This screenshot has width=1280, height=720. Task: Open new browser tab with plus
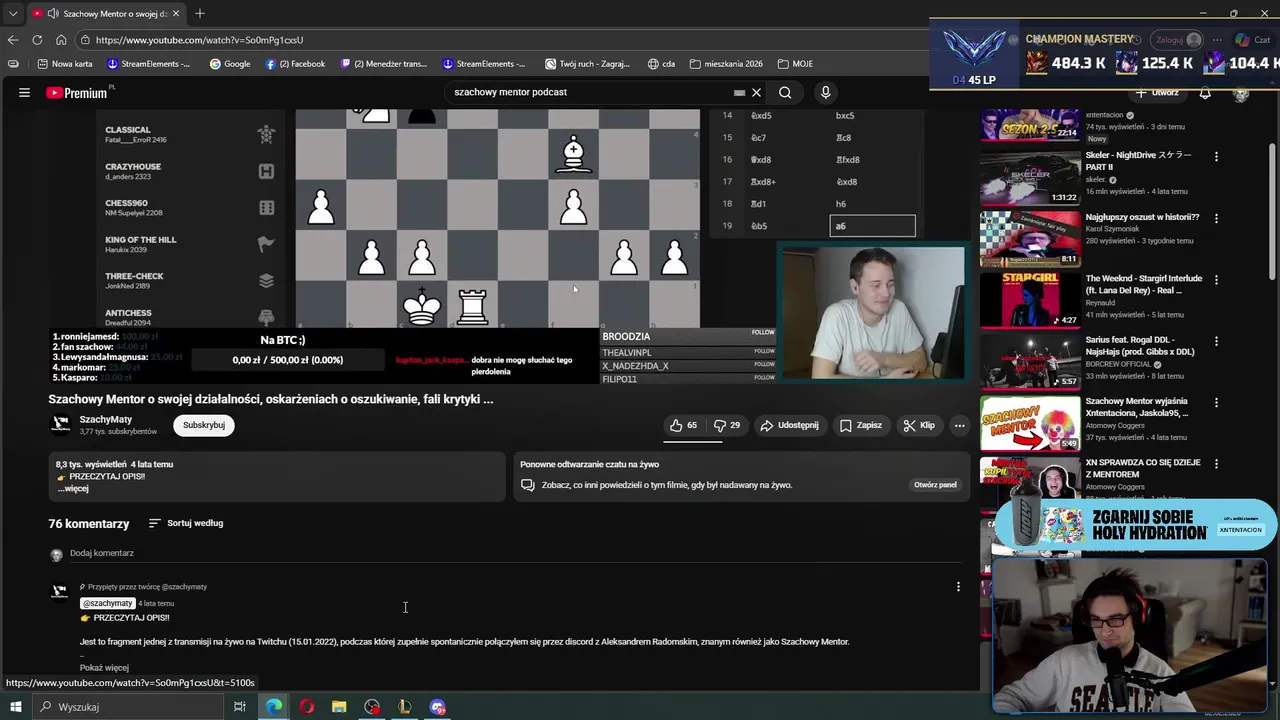[x=200, y=13]
